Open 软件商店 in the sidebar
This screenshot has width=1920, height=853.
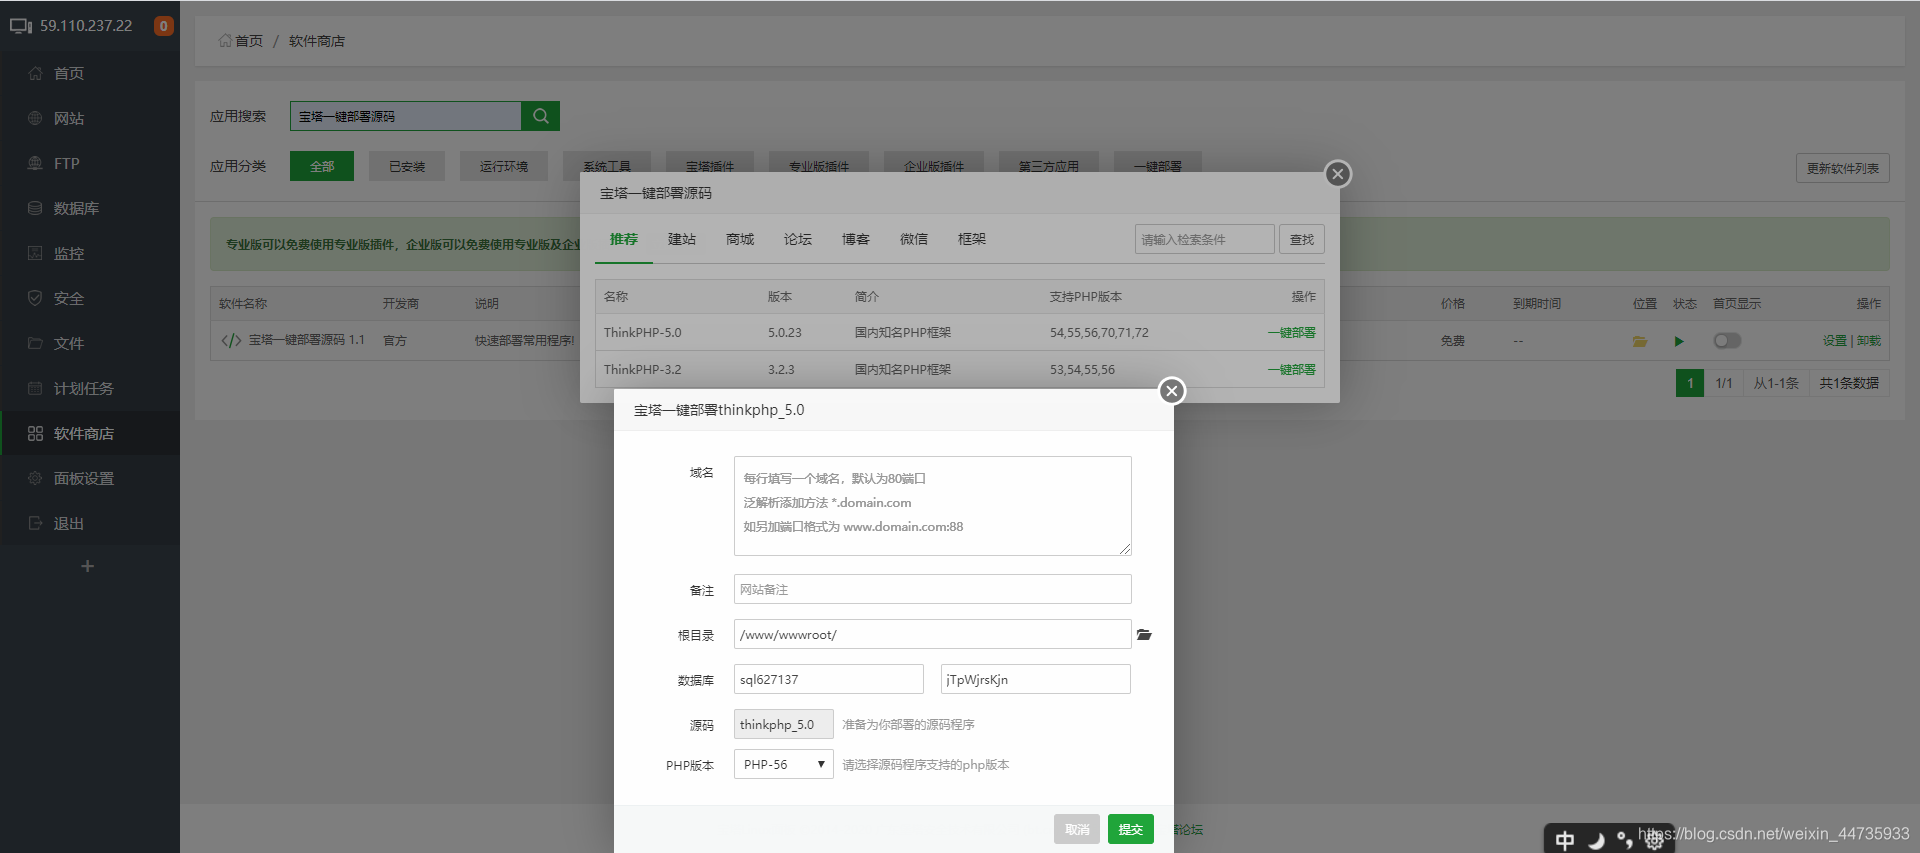(x=83, y=433)
